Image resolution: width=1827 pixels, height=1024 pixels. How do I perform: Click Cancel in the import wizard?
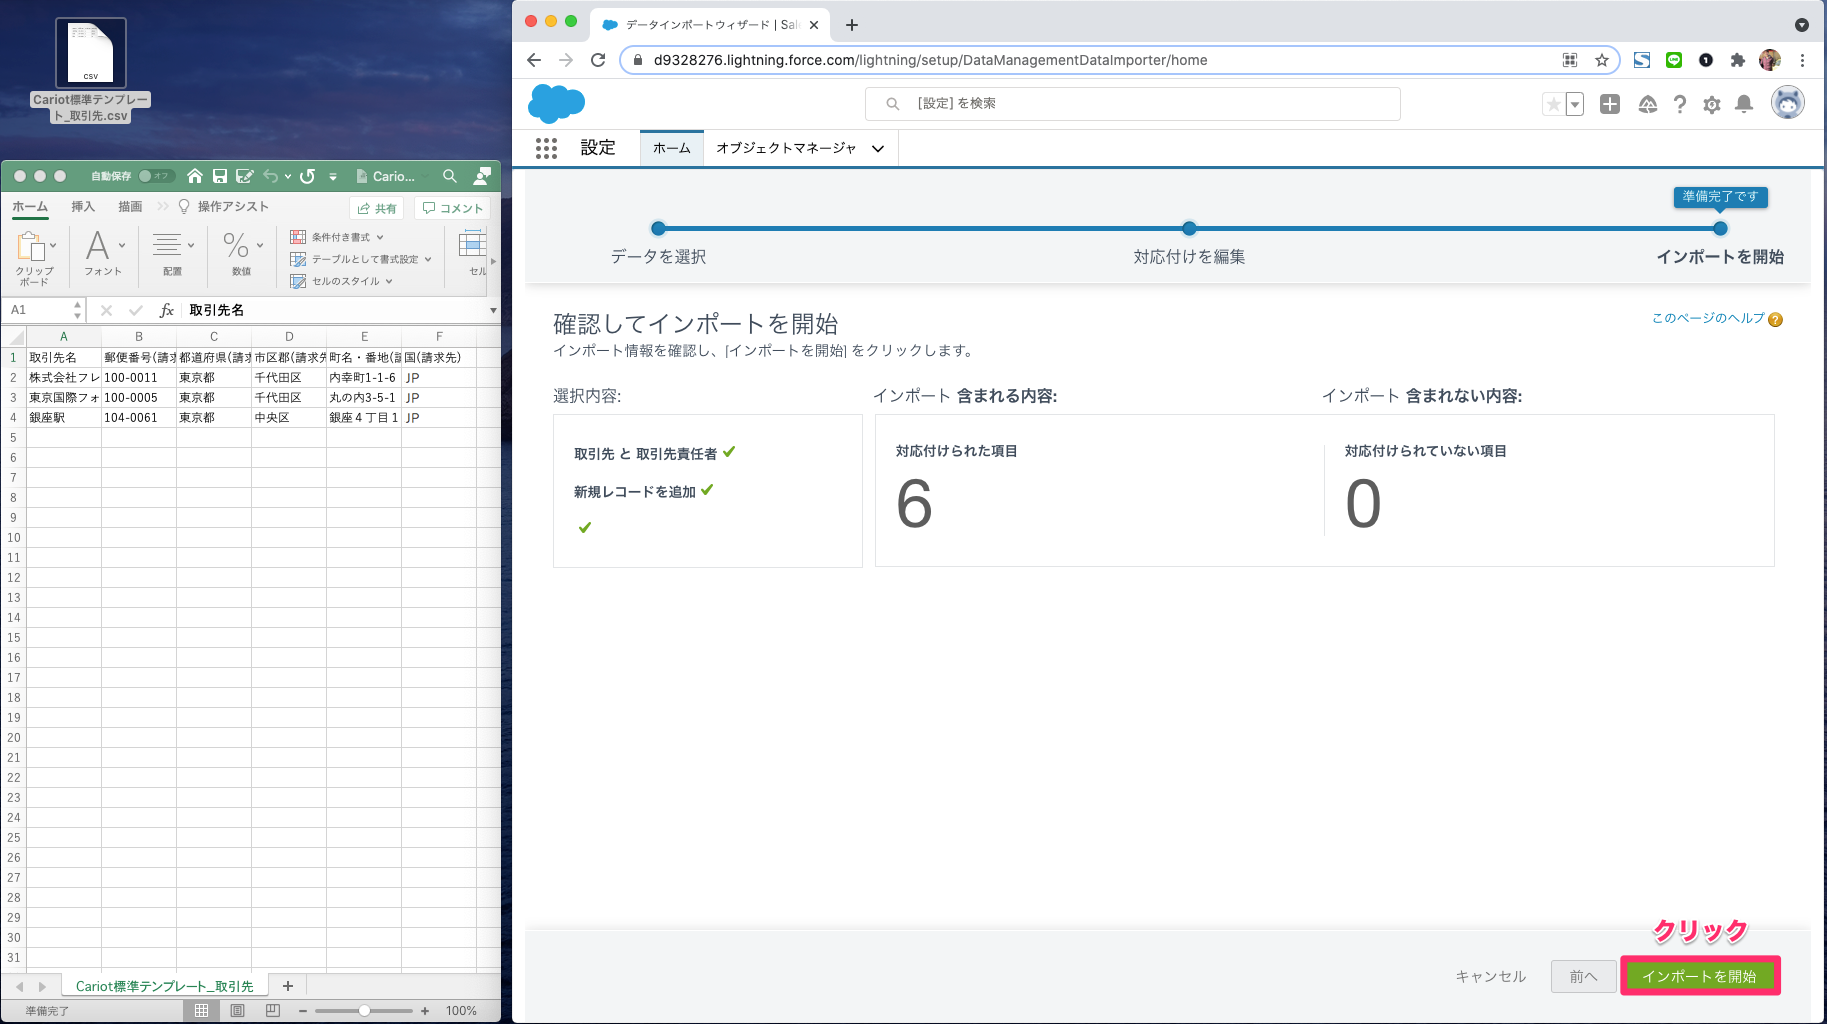coord(1490,976)
